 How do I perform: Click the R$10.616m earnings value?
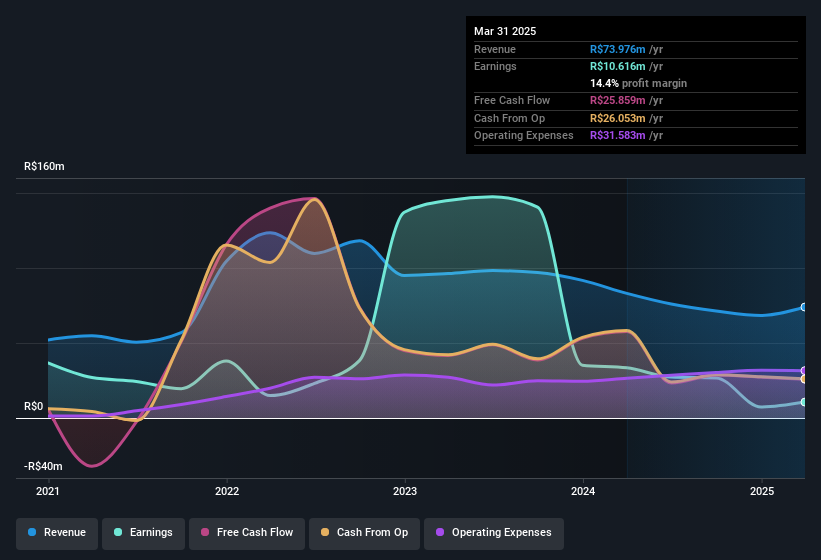pos(617,66)
